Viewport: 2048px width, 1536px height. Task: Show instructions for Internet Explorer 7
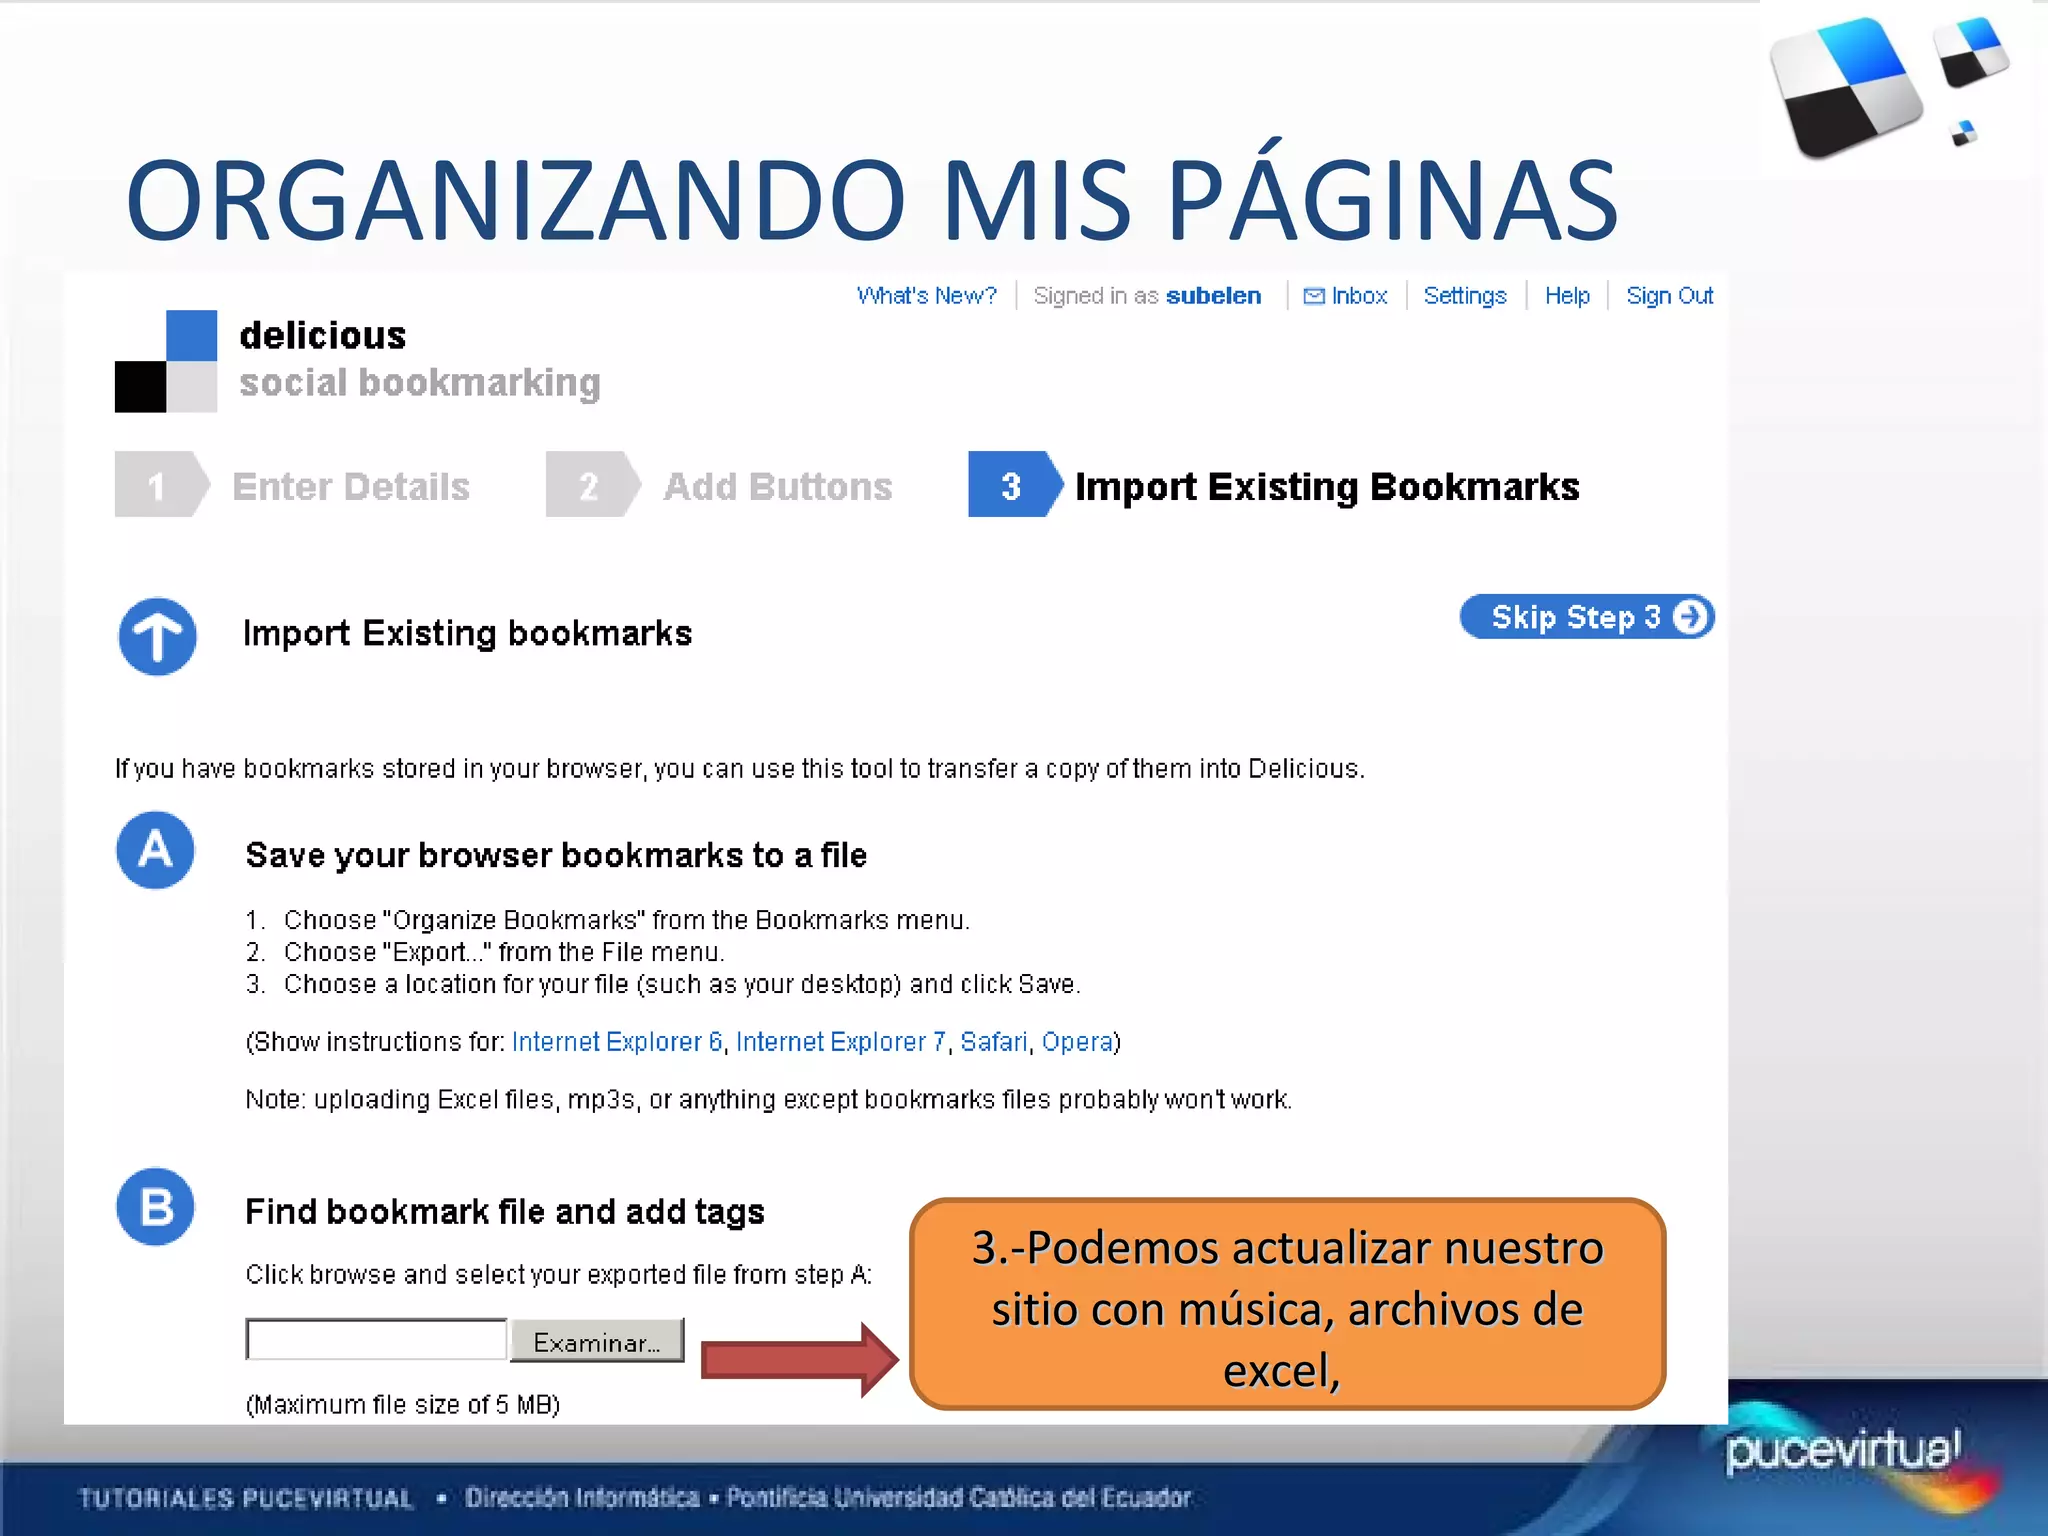(x=841, y=1042)
